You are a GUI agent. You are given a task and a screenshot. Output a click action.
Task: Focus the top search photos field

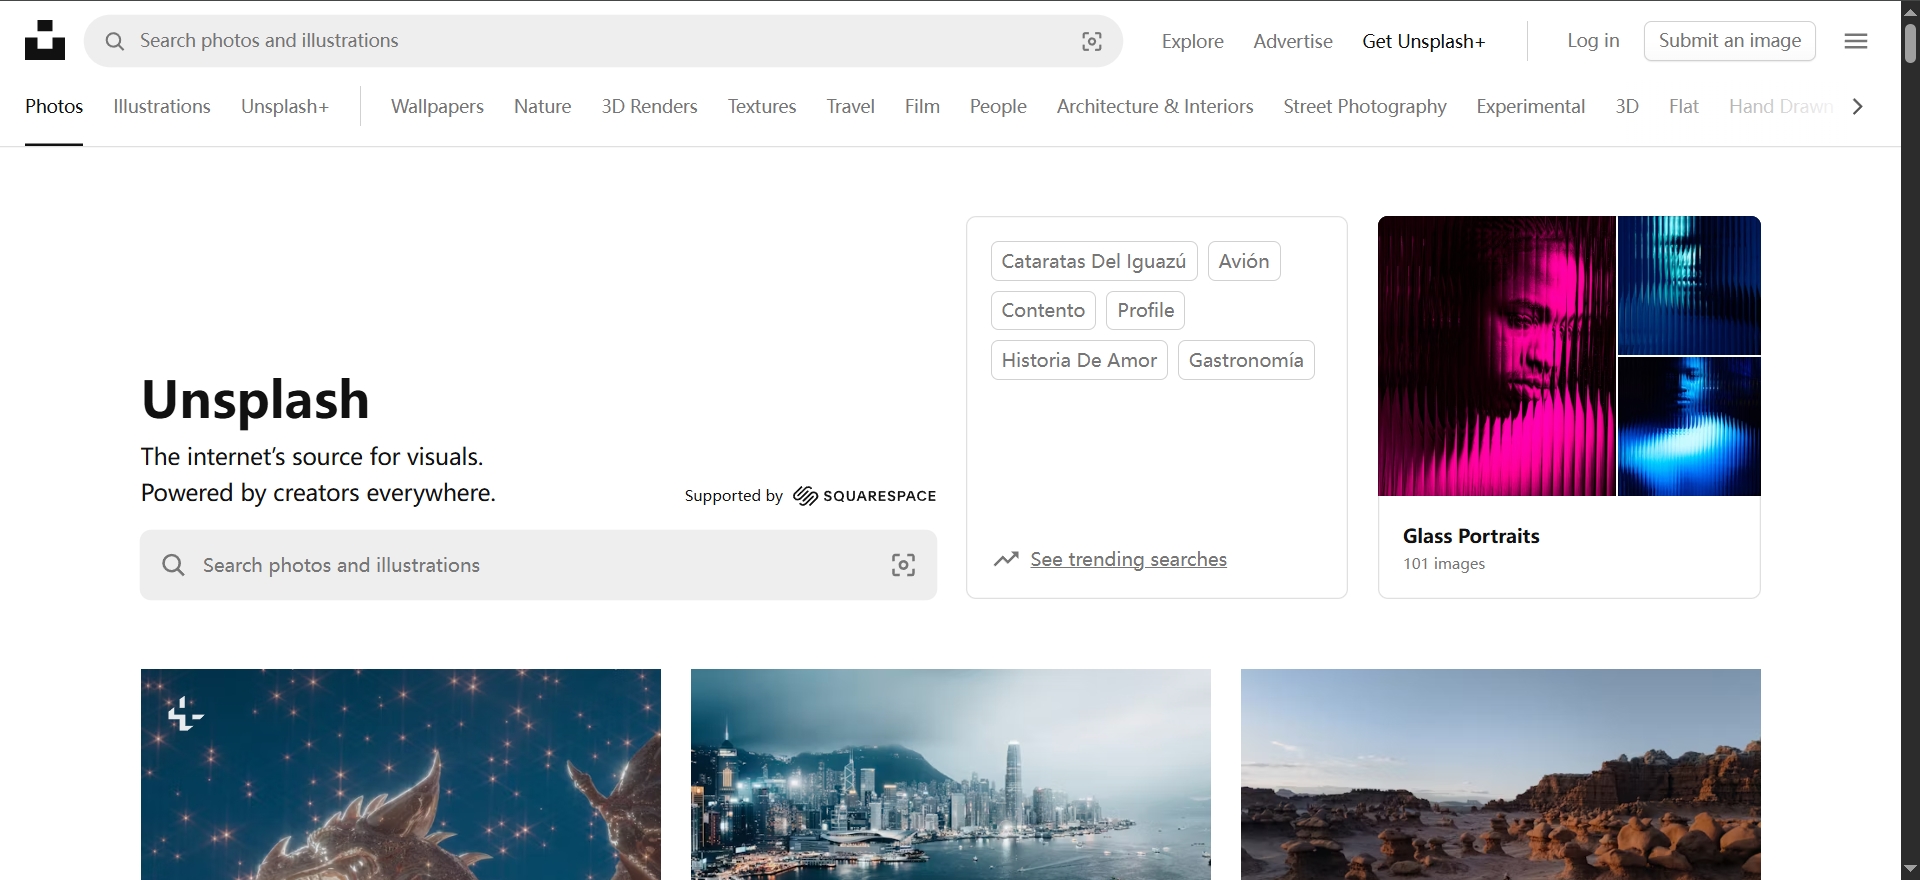604,41
